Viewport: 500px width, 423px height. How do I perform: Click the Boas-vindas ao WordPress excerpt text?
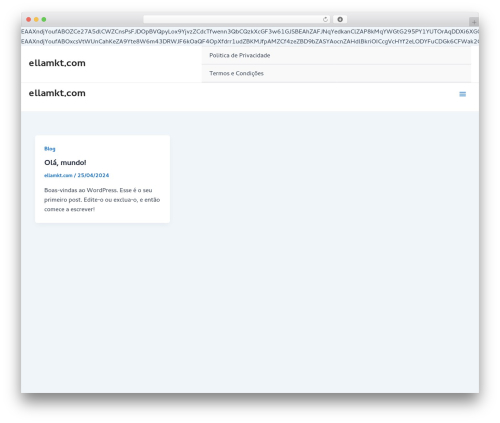pyautogui.click(x=102, y=200)
